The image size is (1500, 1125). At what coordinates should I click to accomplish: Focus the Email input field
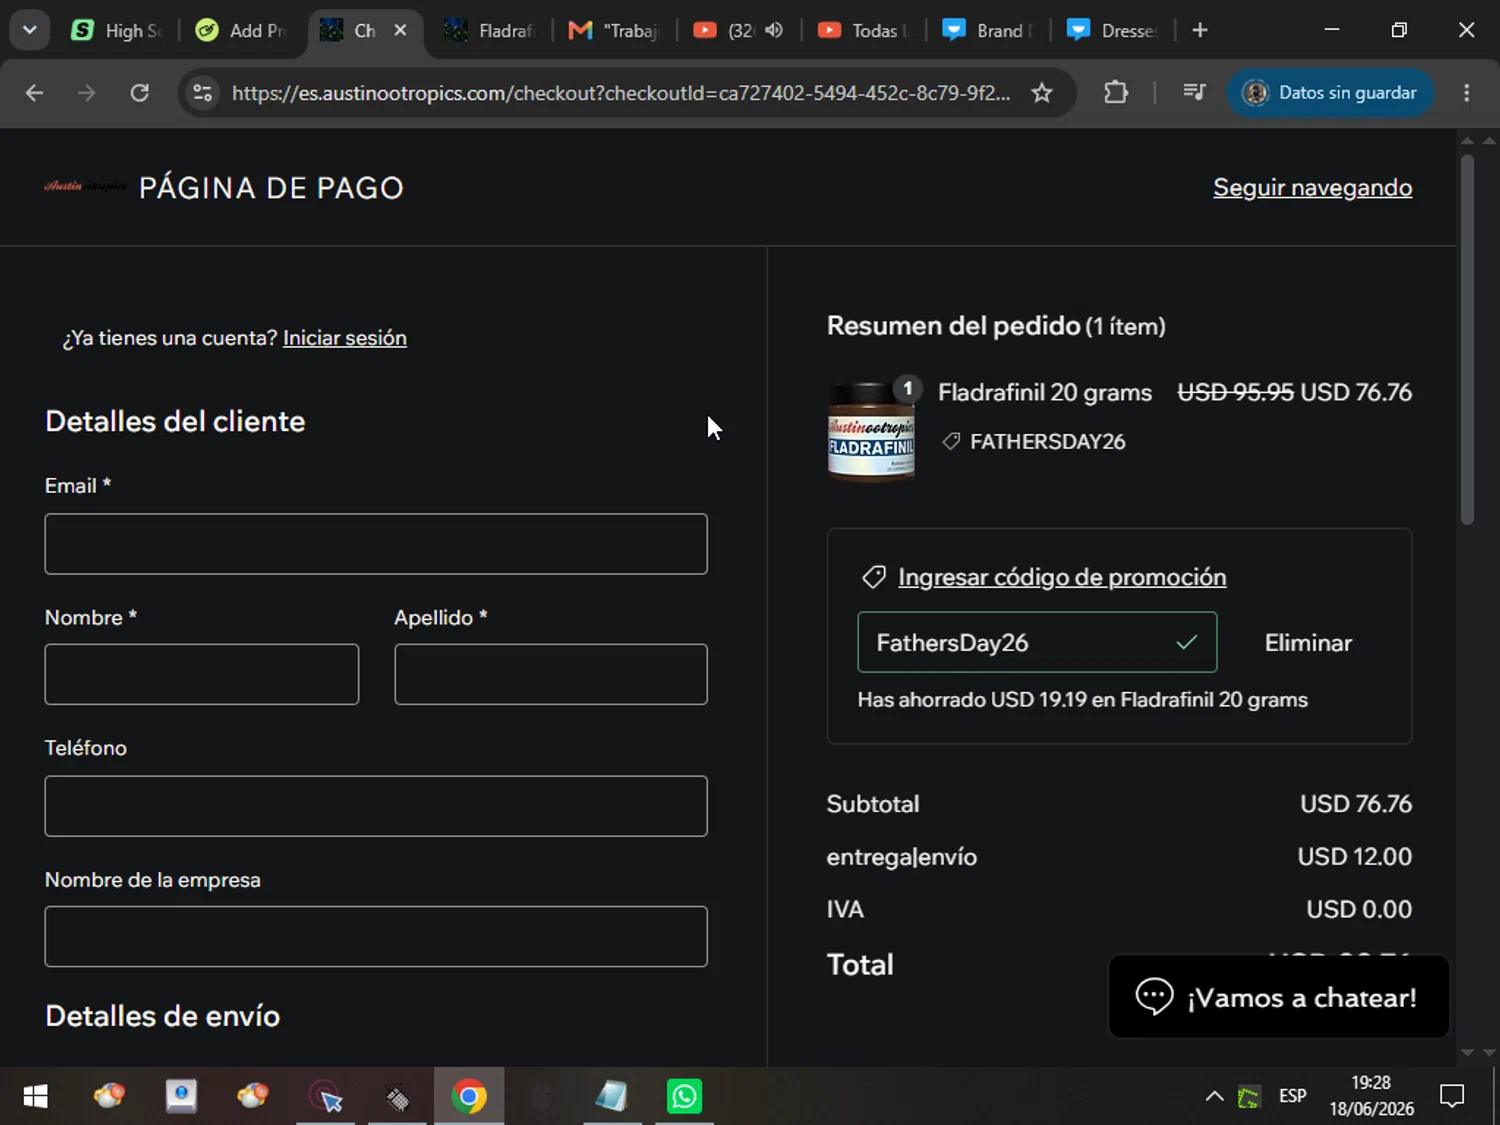click(376, 544)
